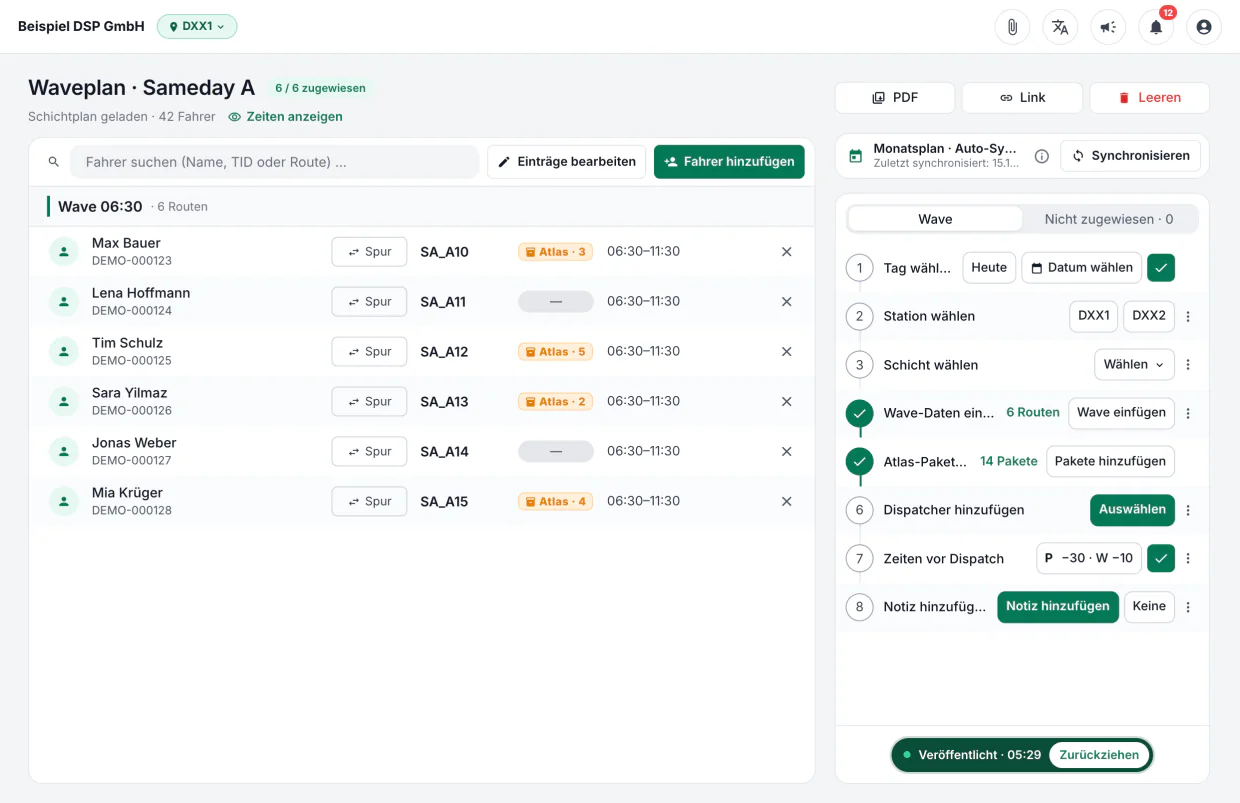1240x803 pixels.
Task: Remove Sara Yilmaz from the wave
Action: coord(787,402)
